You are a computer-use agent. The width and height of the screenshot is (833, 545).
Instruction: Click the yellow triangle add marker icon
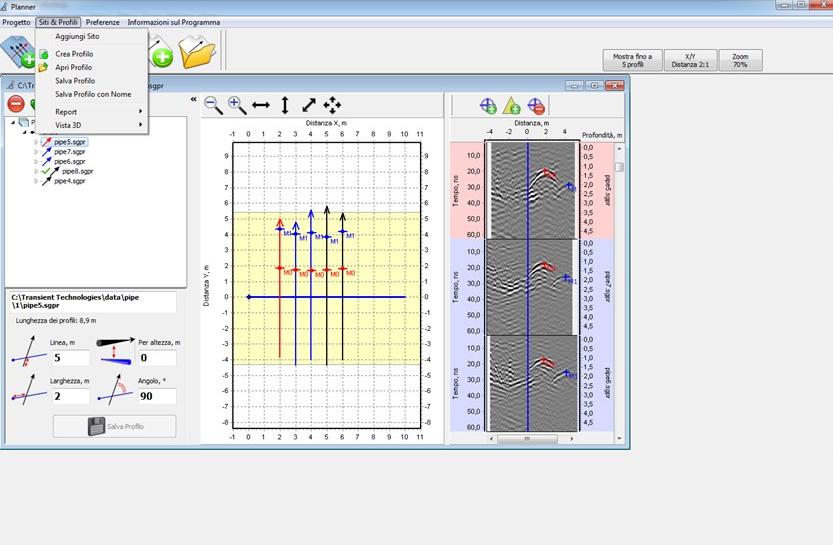pos(511,105)
